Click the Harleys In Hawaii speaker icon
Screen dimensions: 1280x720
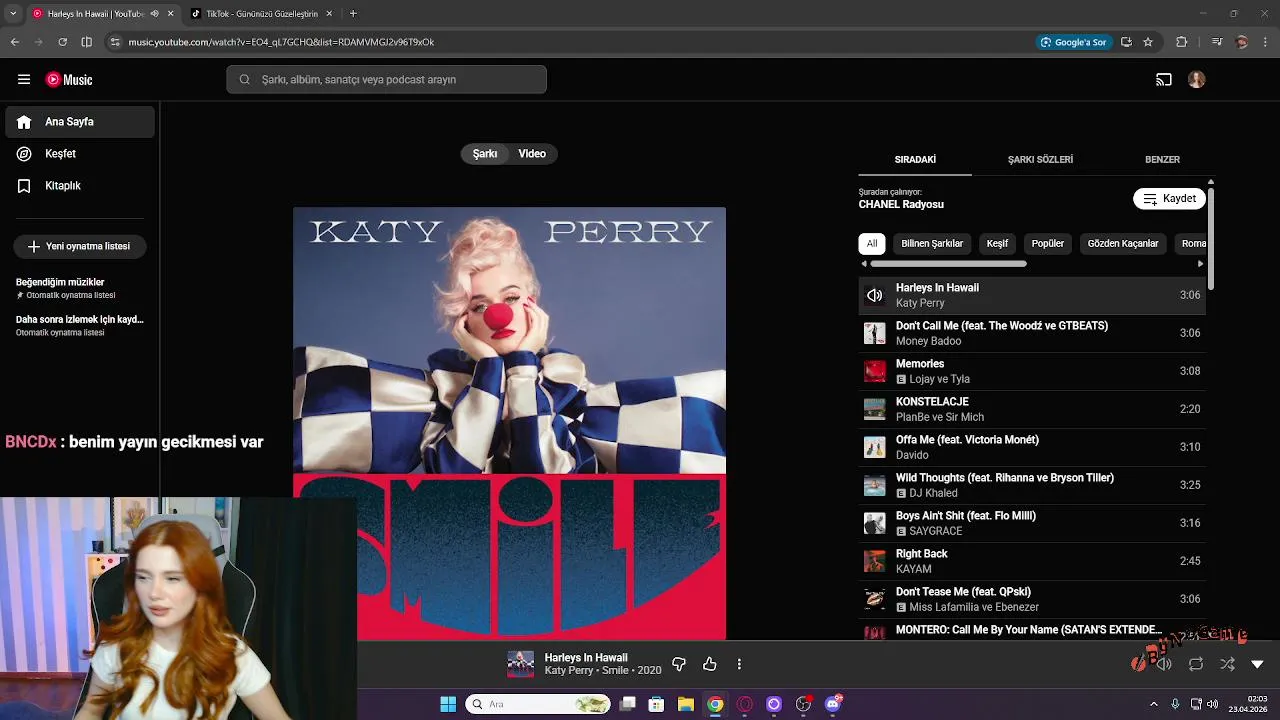[x=875, y=295]
